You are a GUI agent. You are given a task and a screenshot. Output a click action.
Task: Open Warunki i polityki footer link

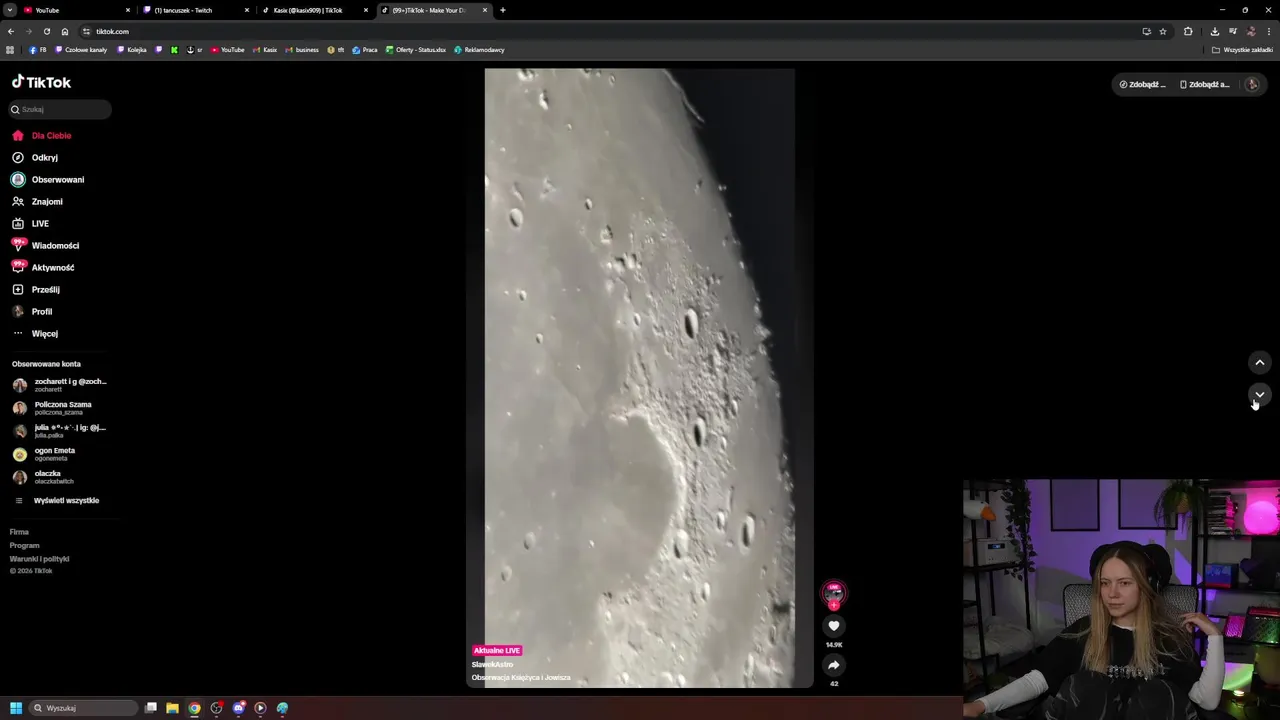(39, 558)
